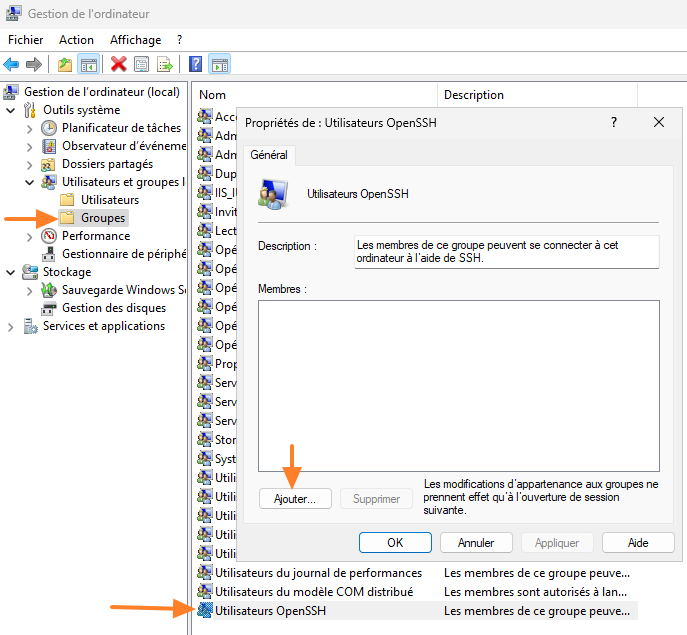Image resolution: width=687 pixels, height=635 pixels.
Task: Select the Utilisateurs folder in the tree
Action: click(110, 200)
